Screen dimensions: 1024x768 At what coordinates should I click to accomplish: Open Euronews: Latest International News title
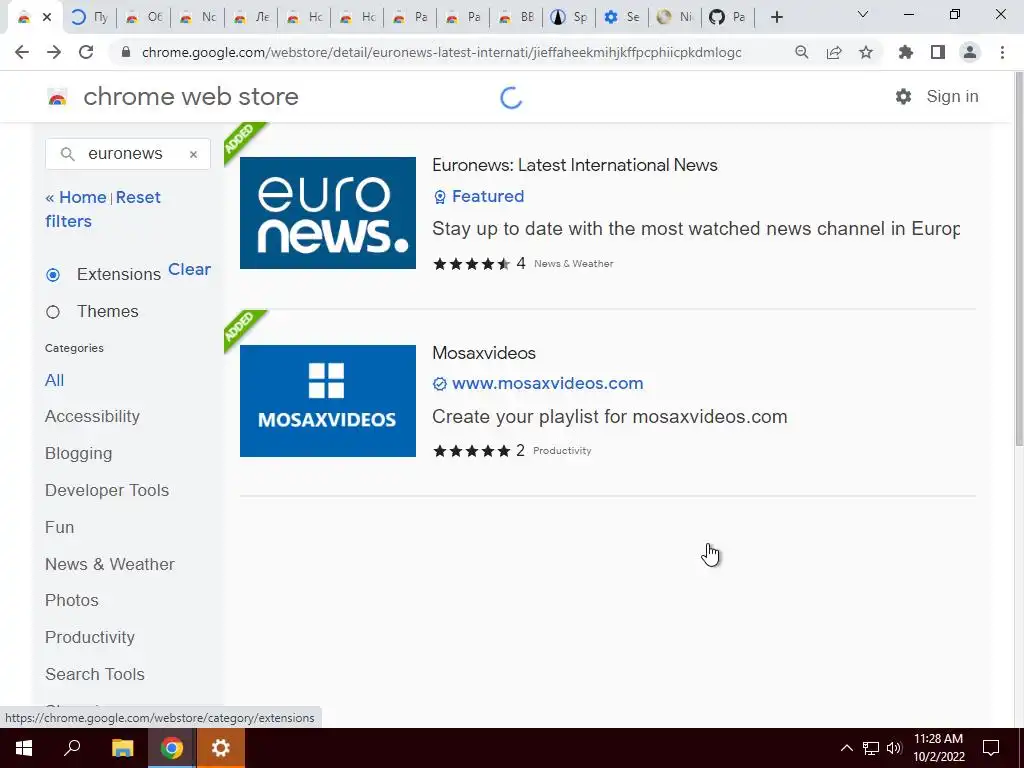click(x=575, y=165)
